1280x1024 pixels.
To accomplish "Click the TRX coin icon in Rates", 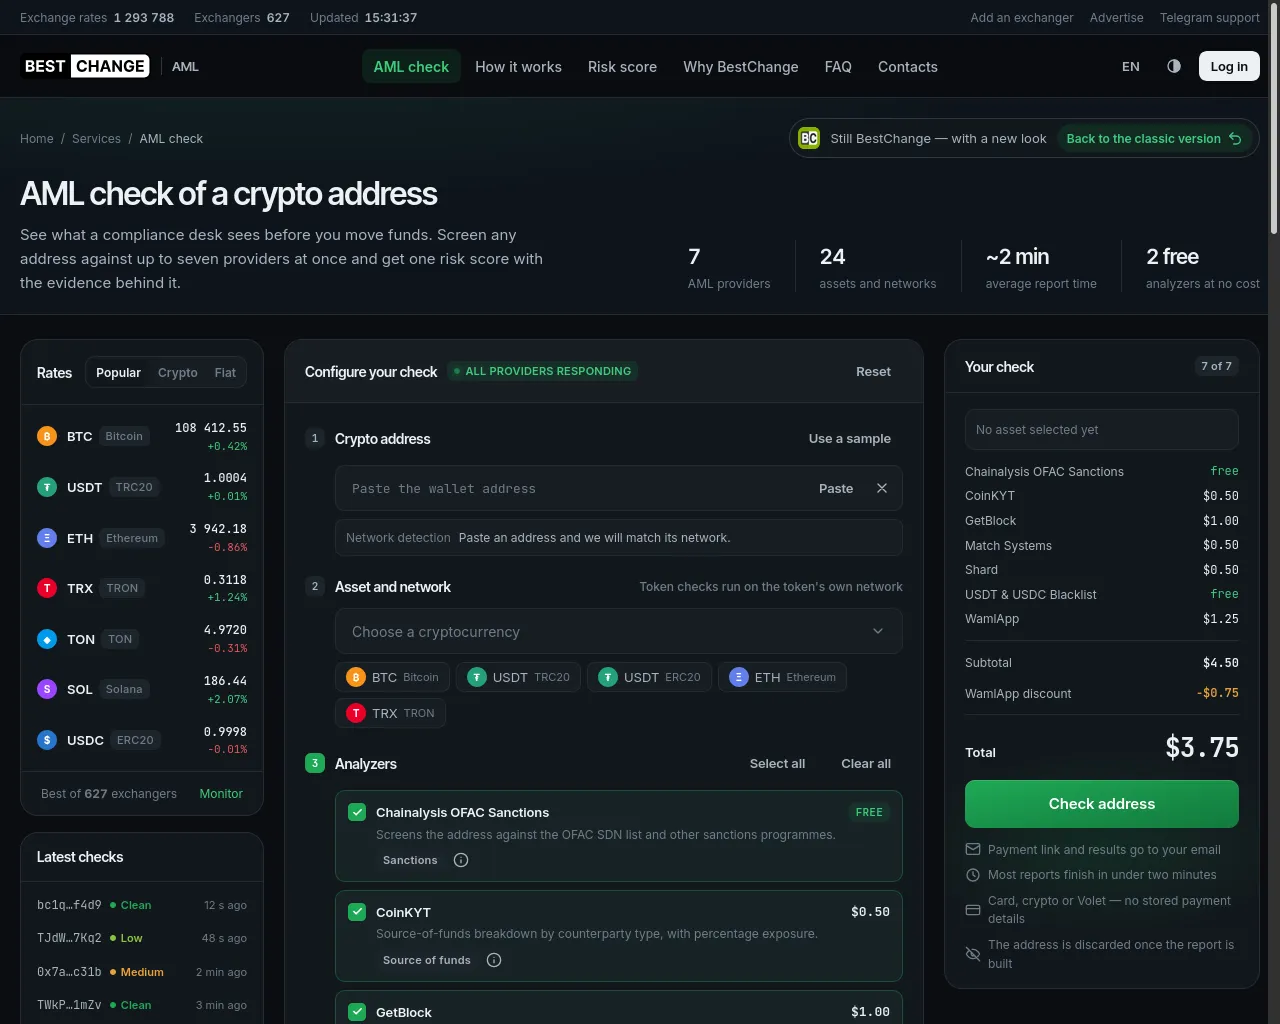I will pos(47,588).
